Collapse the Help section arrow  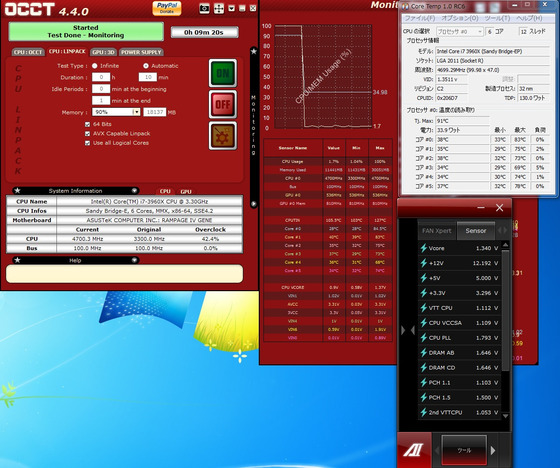134,260
